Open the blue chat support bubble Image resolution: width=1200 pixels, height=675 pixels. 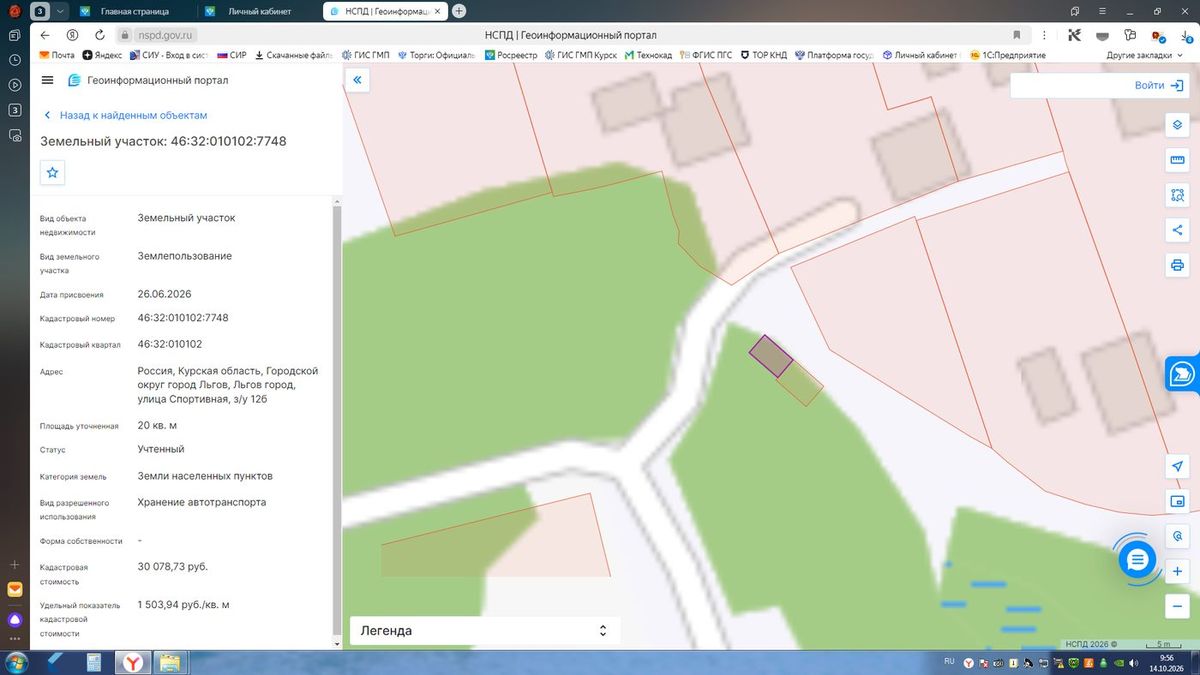[1137, 559]
